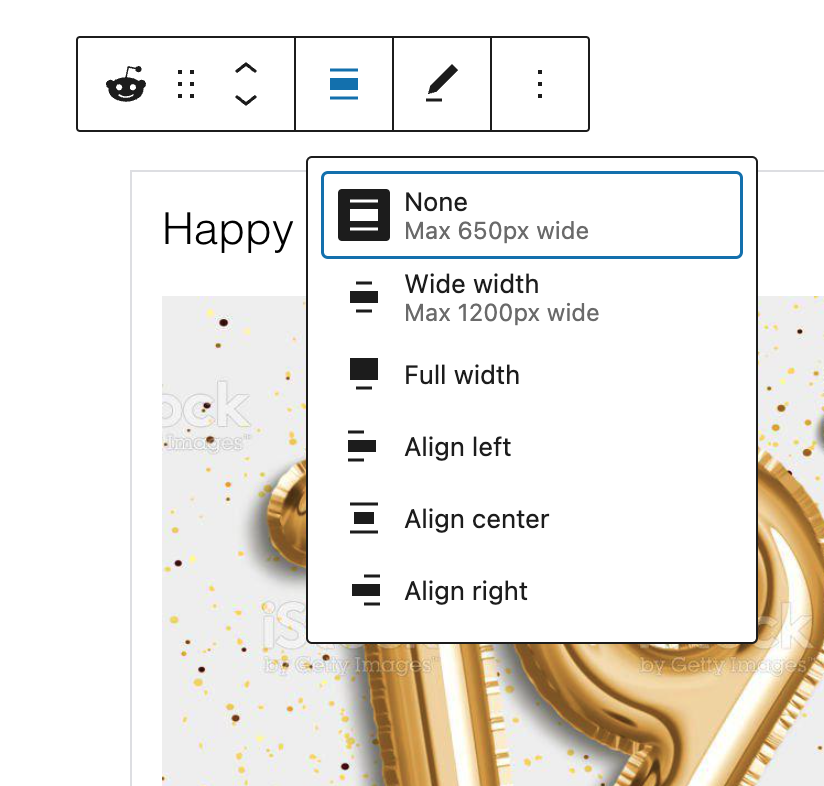Viewport: 824px width, 786px height.
Task: Click the Align right icon
Action: click(365, 591)
